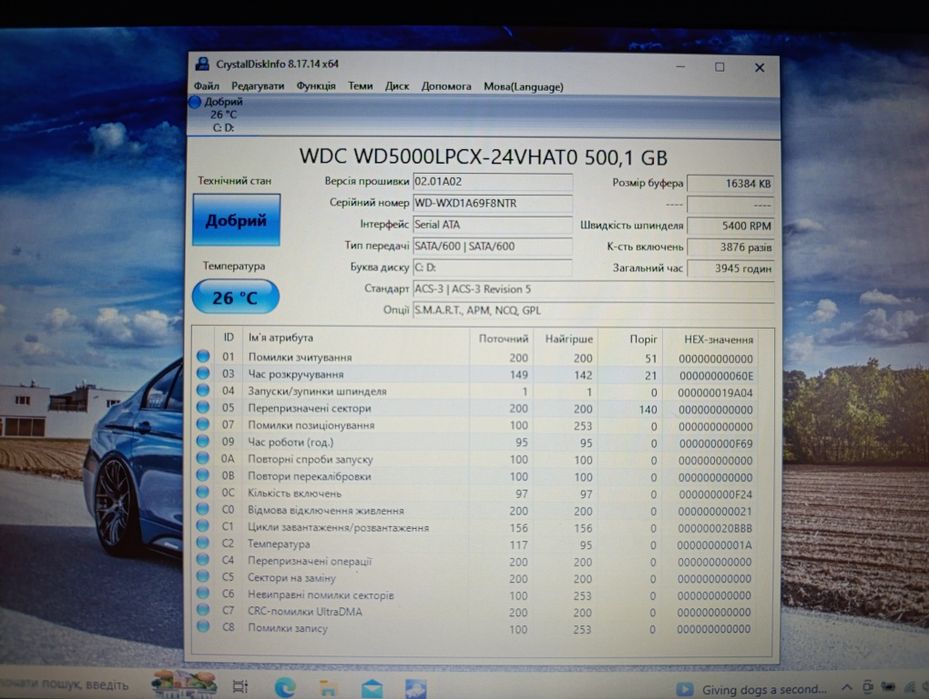
Task: Open Task View from the taskbar
Action: (x=240, y=687)
